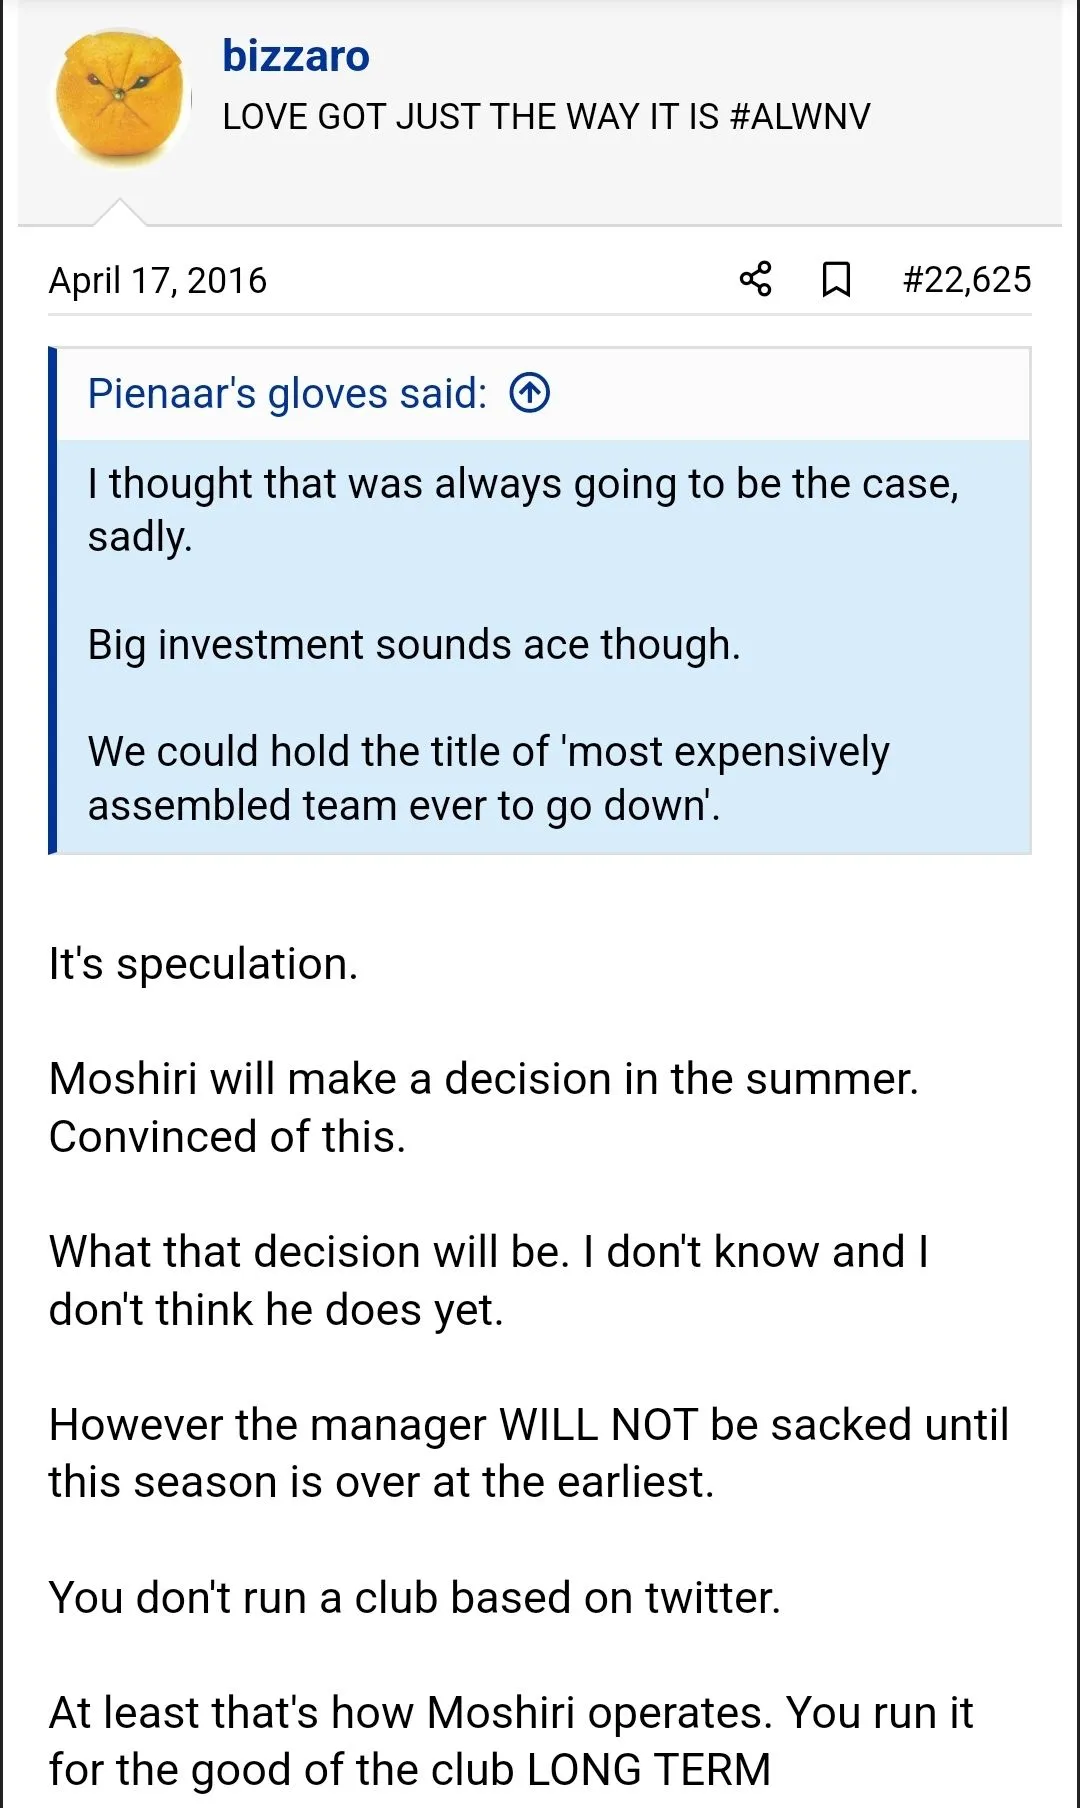This screenshot has height=1808, width=1080.
Task: Open the bizzaro username profile link
Action: [x=296, y=56]
